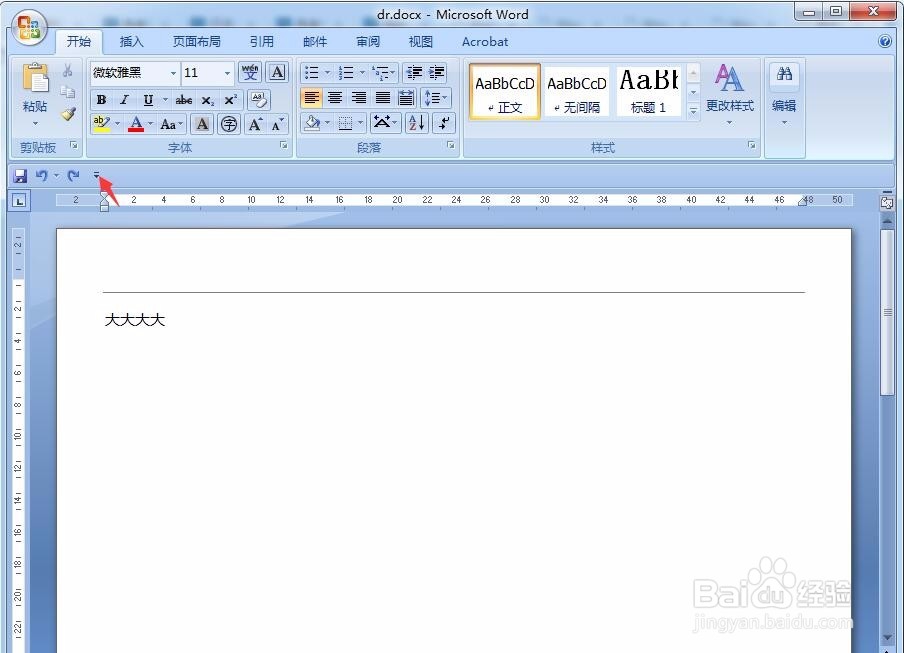Open the Font dialog launcher
Screen dimensions: 904x653
[284, 145]
